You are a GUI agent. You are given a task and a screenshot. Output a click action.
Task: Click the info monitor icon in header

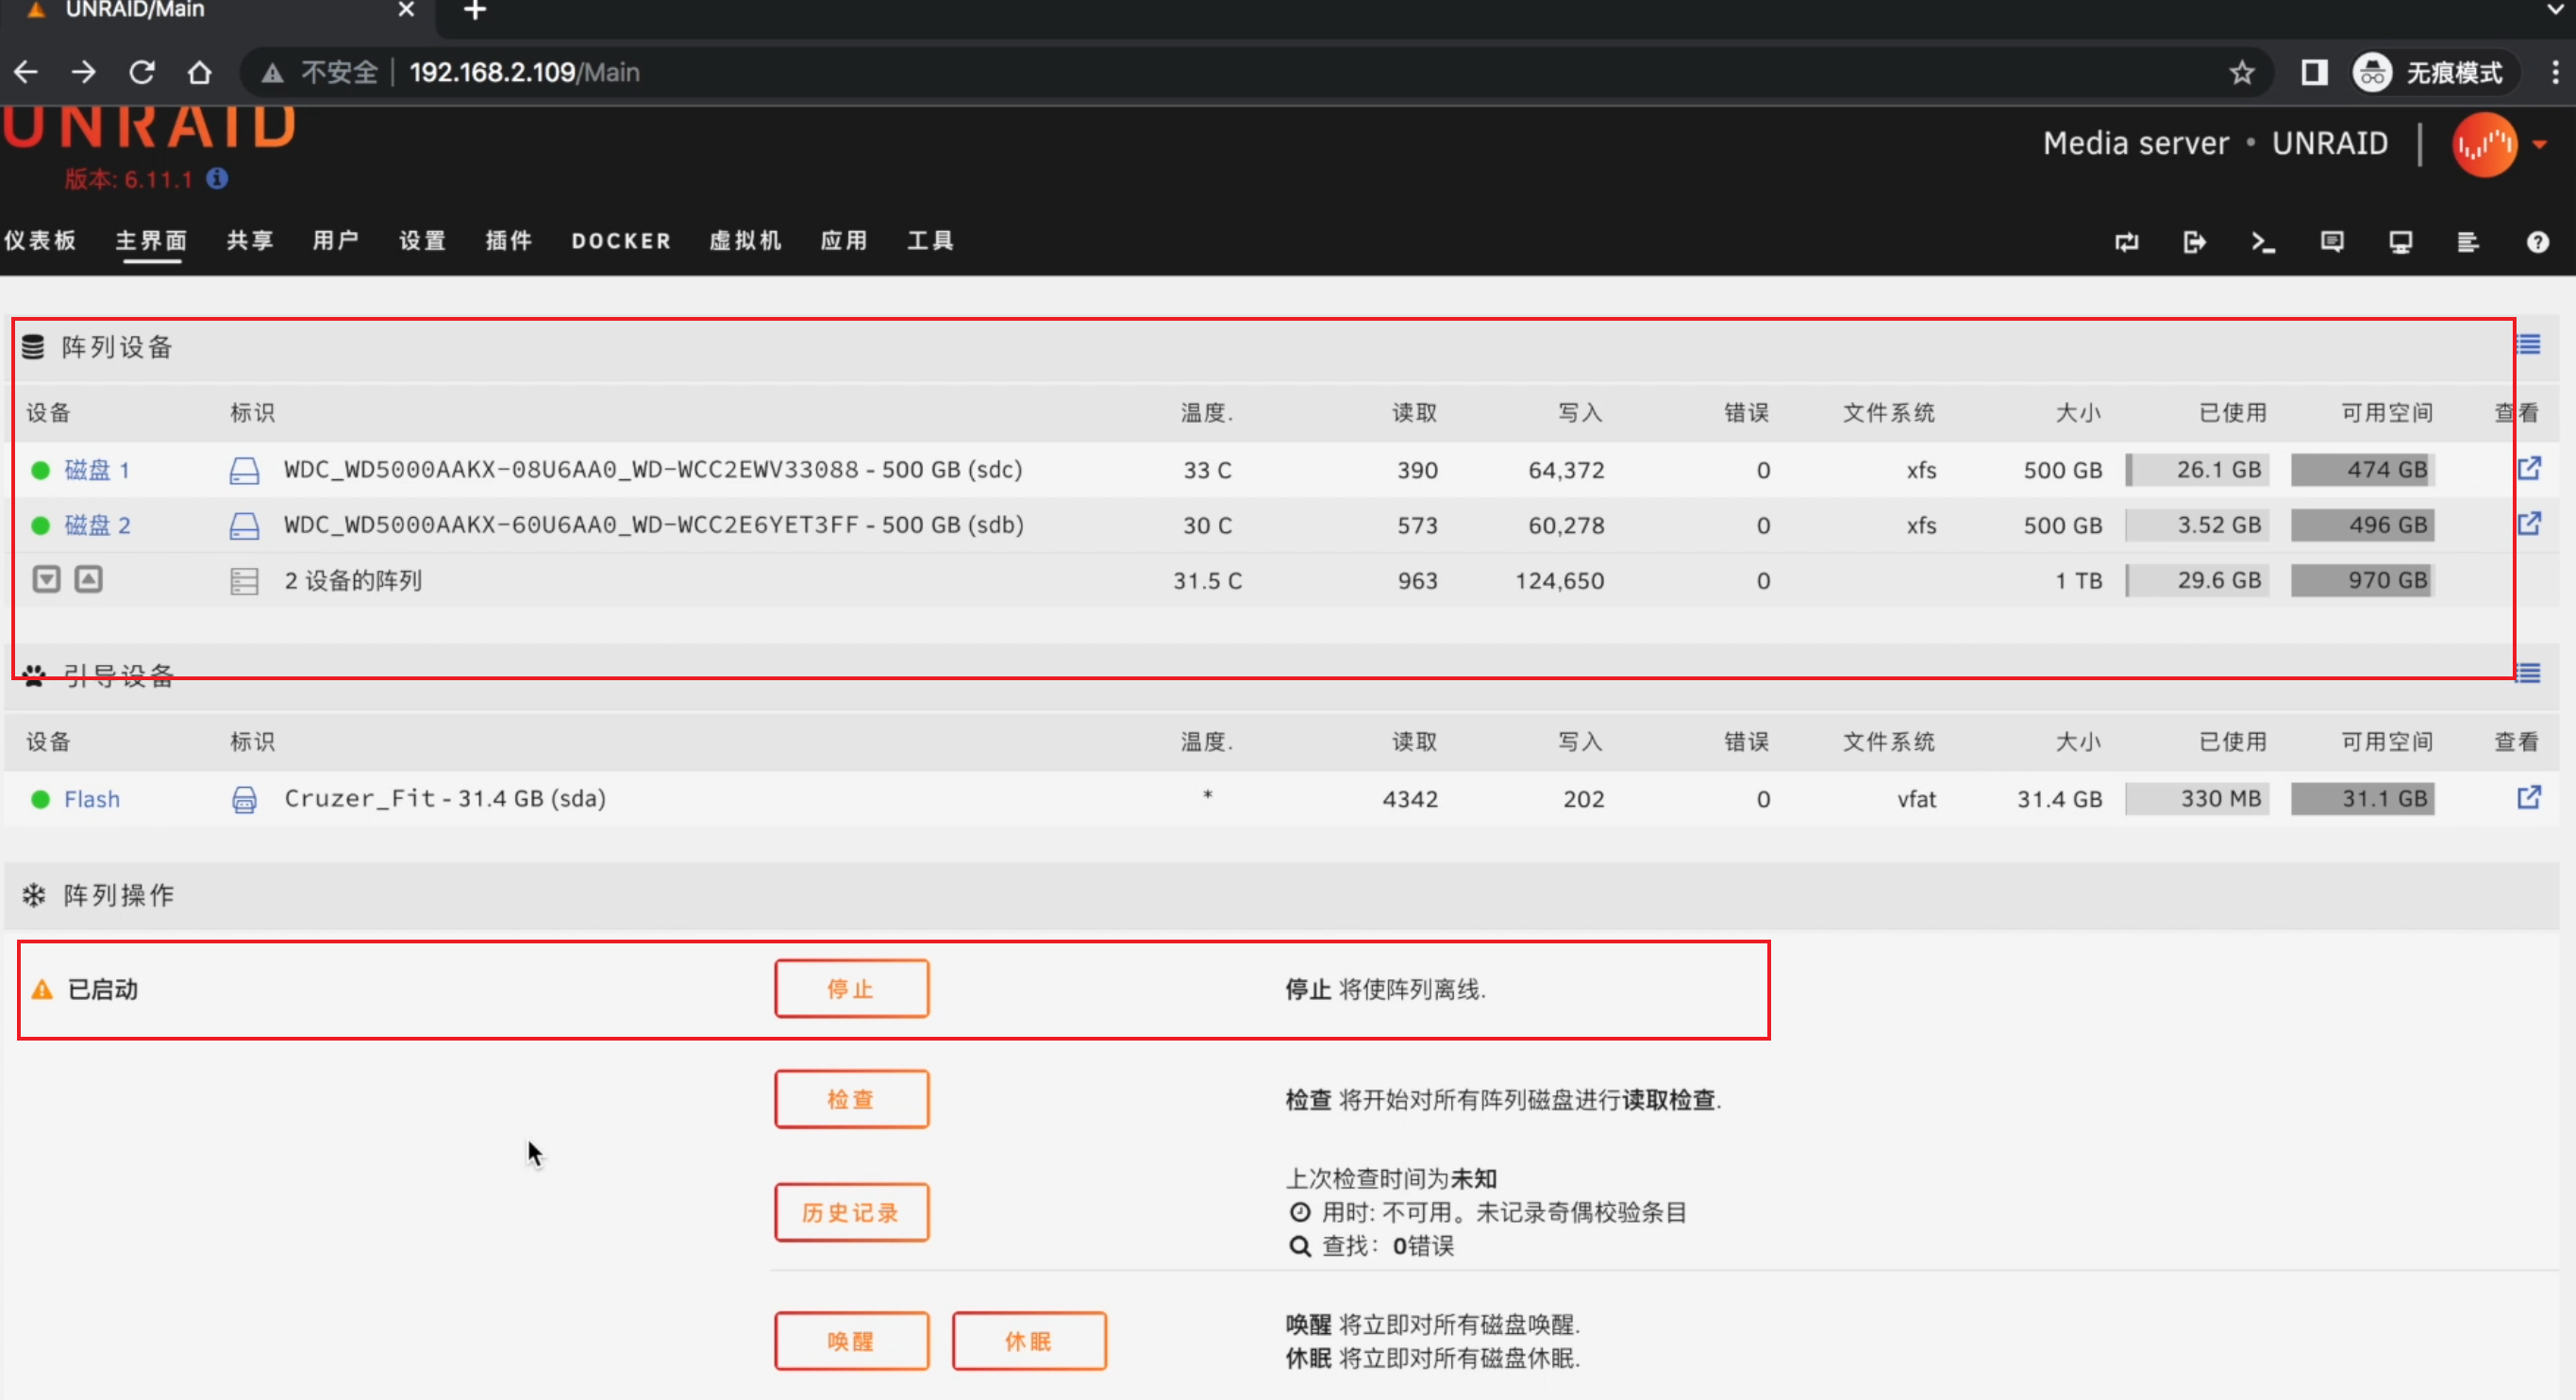(2400, 242)
